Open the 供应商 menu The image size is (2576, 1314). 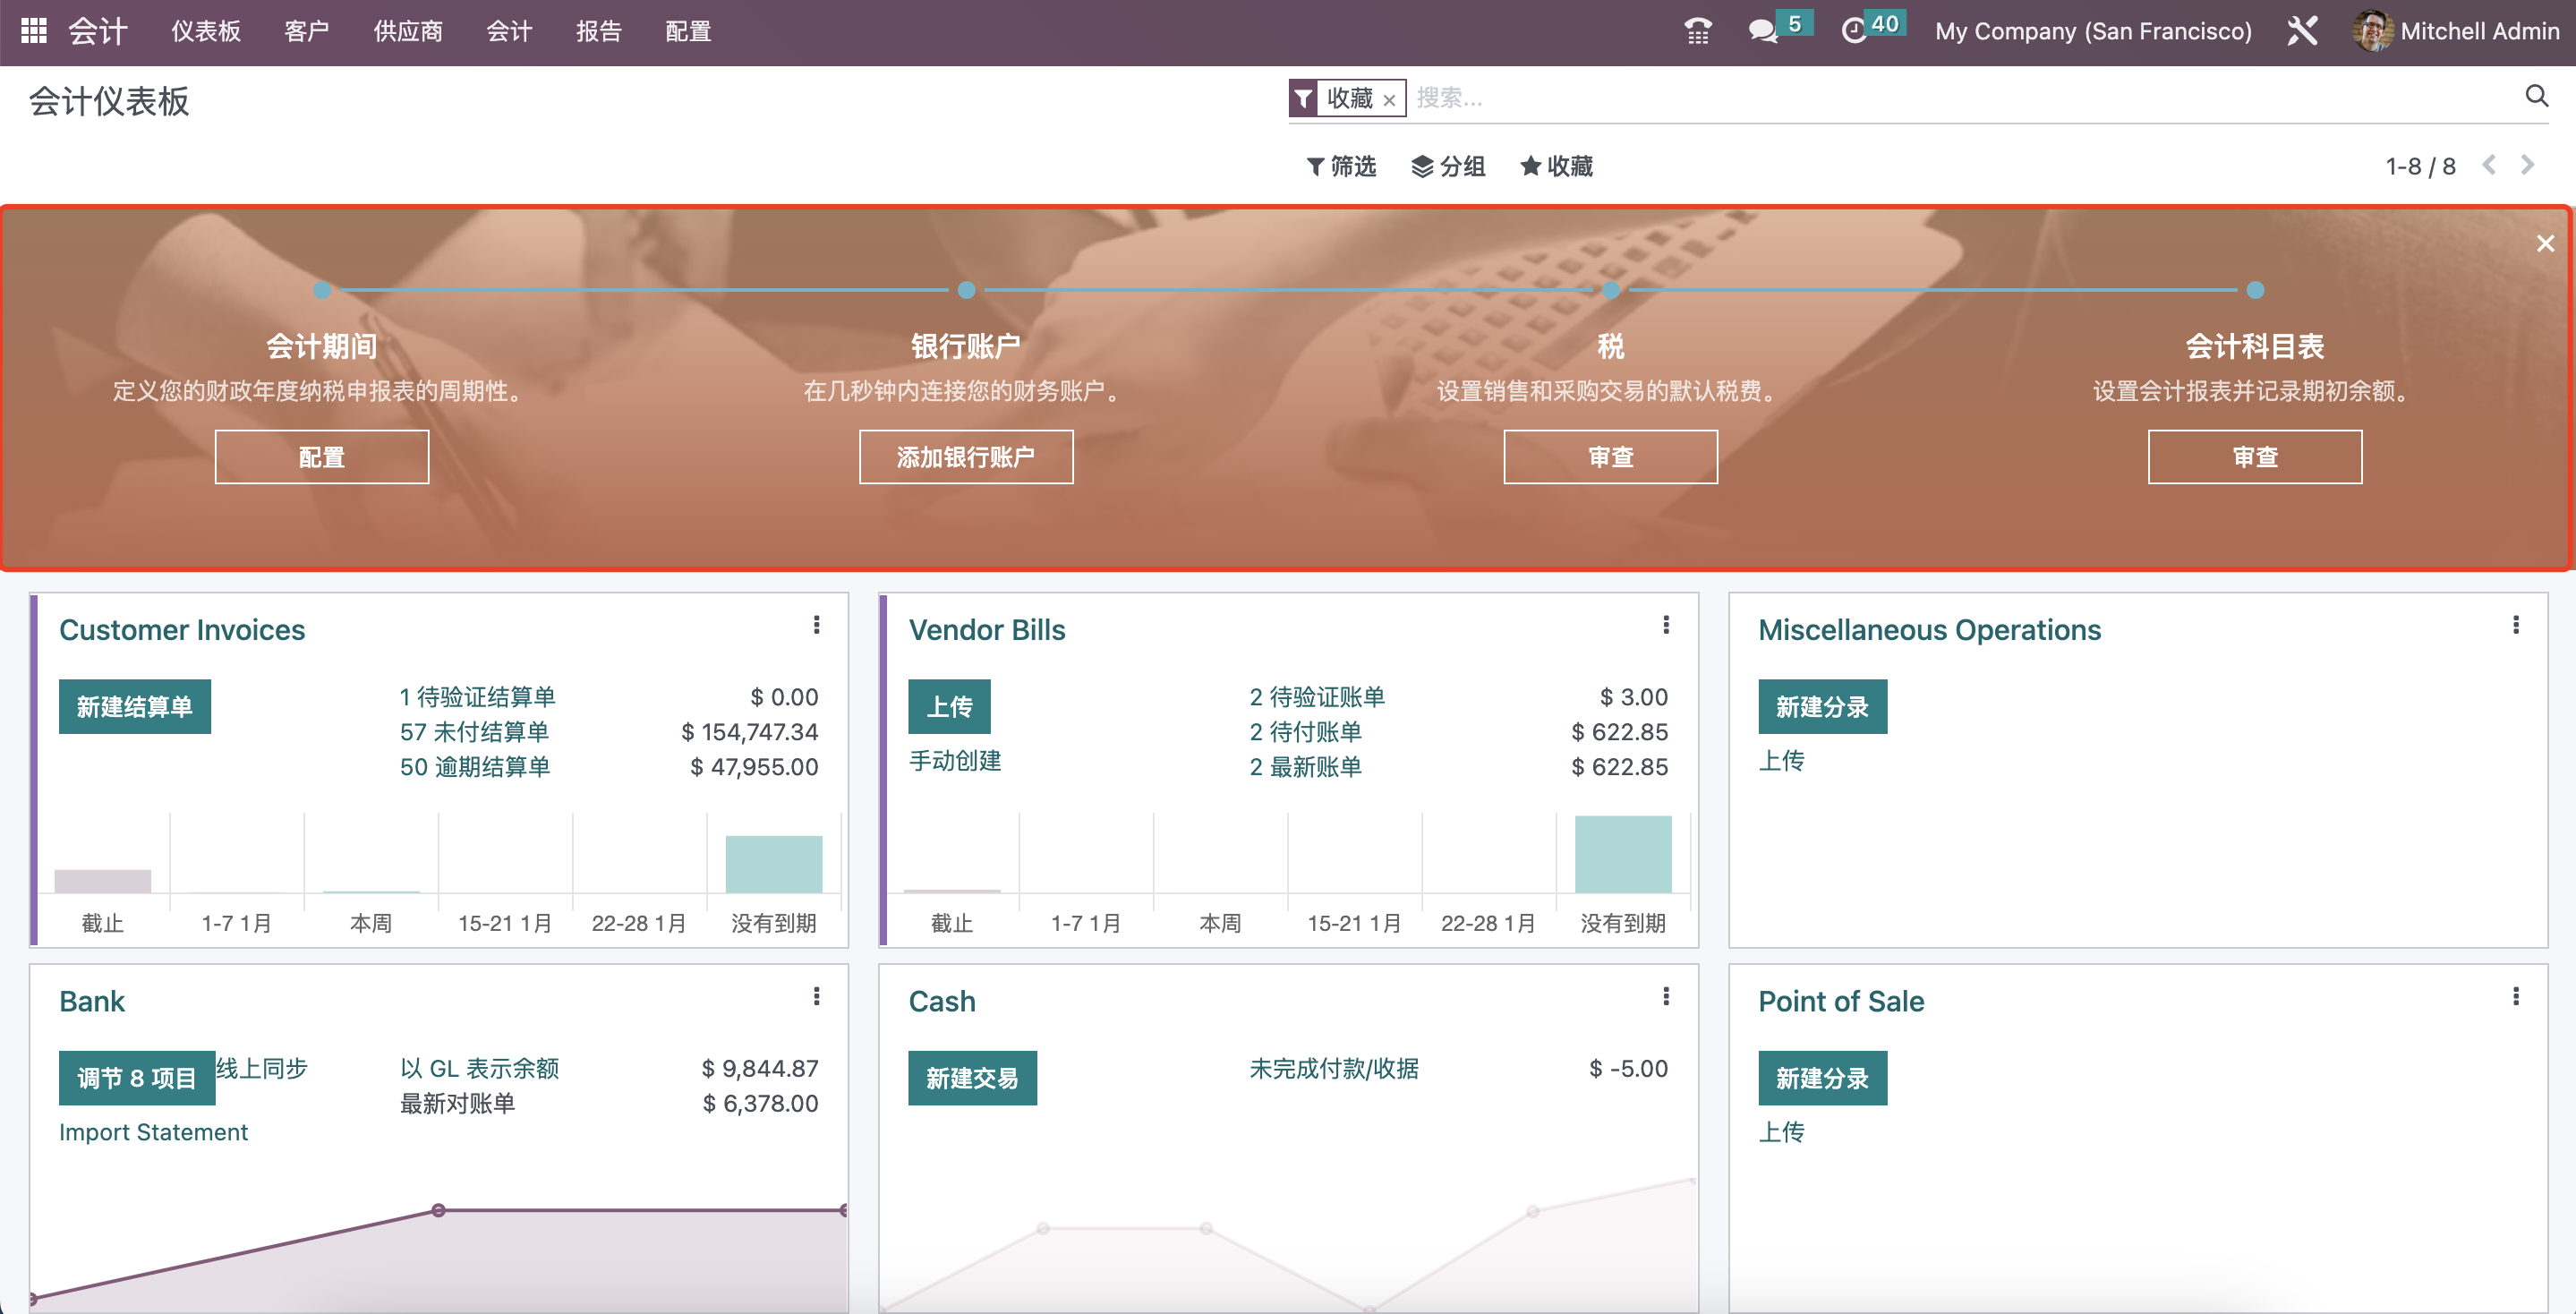pyautogui.click(x=408, y=31)
